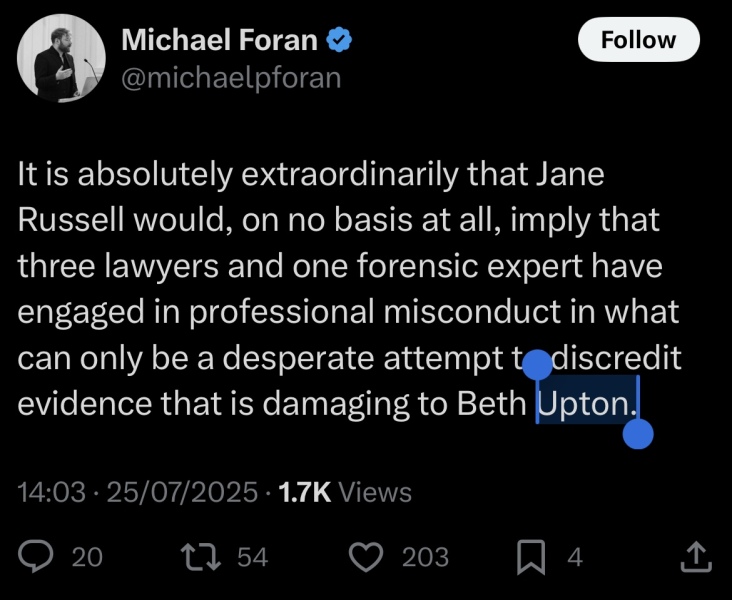
Task: Click the 14:03 timestamp
Action: [x=51, y=492]
